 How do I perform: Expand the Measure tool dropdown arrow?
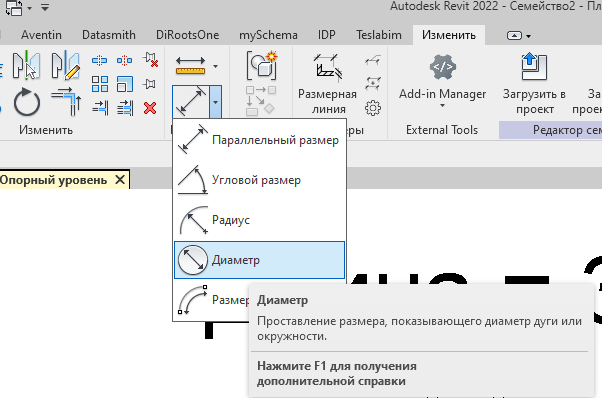[x=215, y=66]
